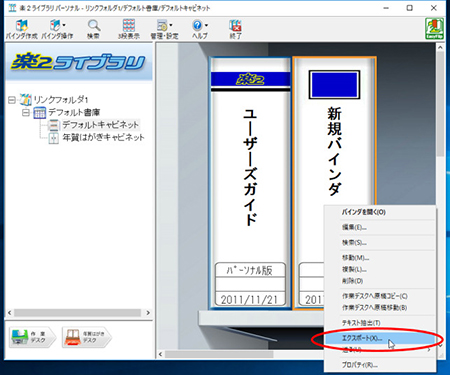Click the 年賀はがきキャビネット cabinet icon
This screenshot has width=450, height=375.
click(x=54, y=138)
